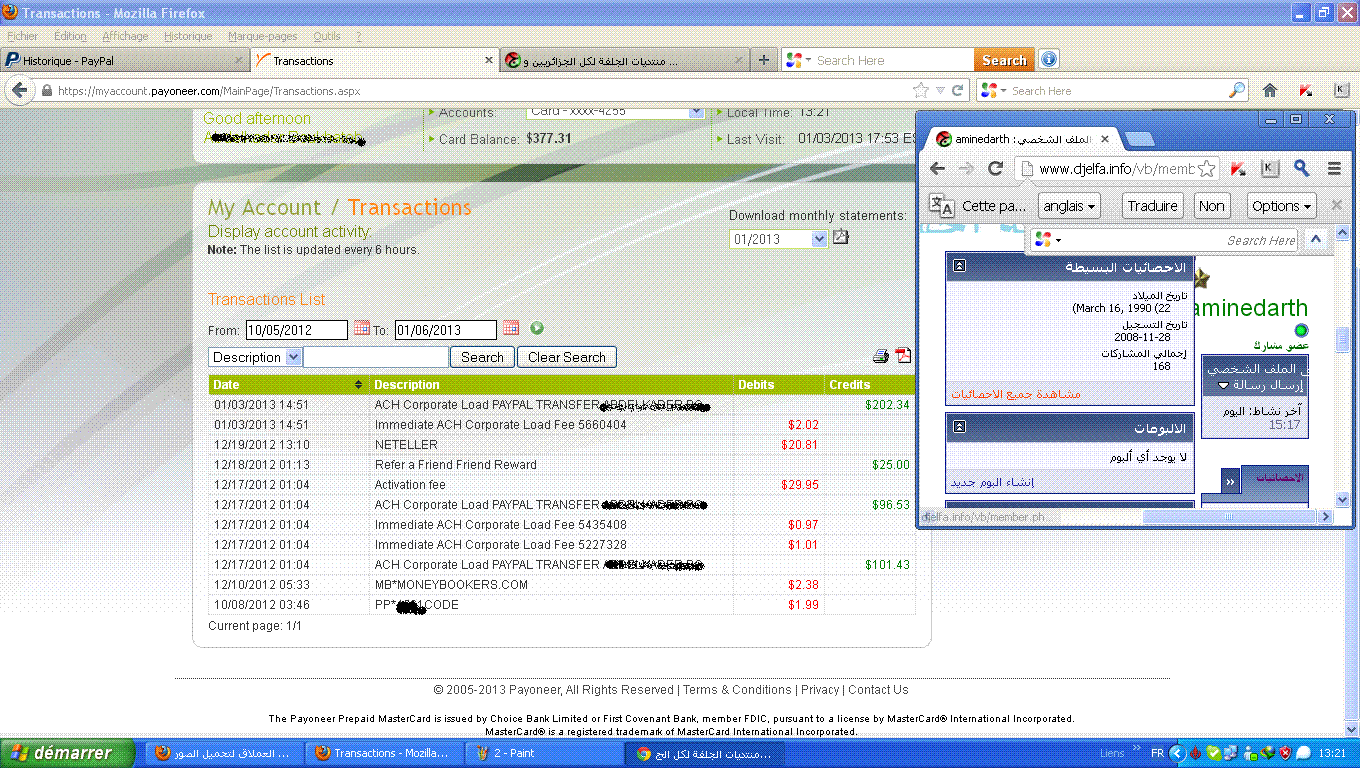The image size is (1360, 768).
Task: Click Traduire in Chrome translate bar
Action: 1152,206
